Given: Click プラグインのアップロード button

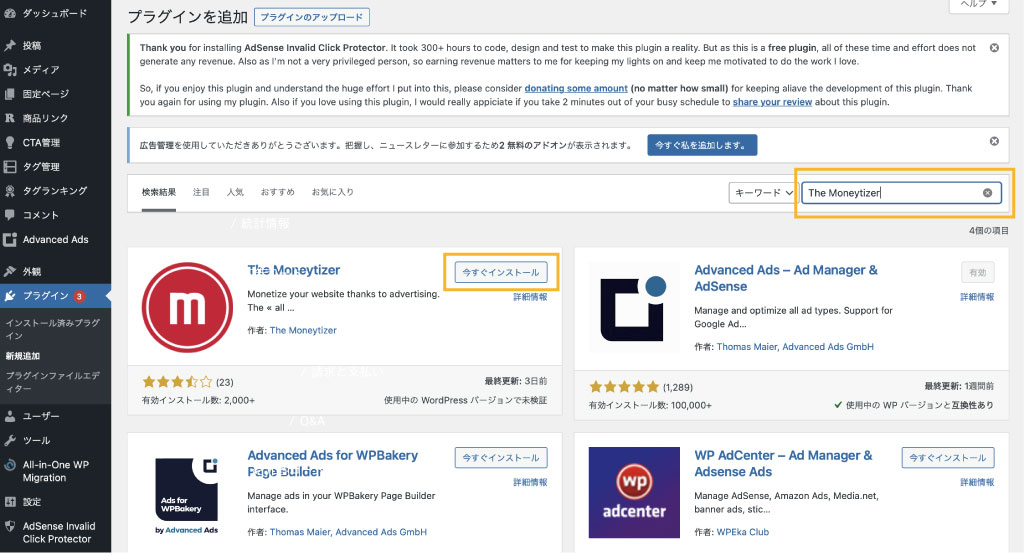Looking at the screenshot, I should tap(312, 17).
